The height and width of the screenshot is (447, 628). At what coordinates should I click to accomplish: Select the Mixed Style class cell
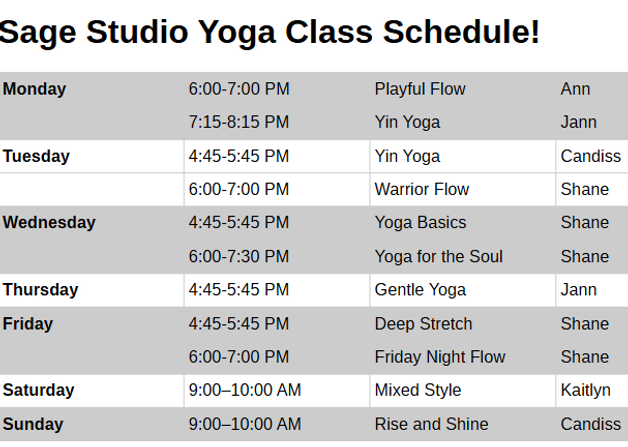[x=418, y=390]
